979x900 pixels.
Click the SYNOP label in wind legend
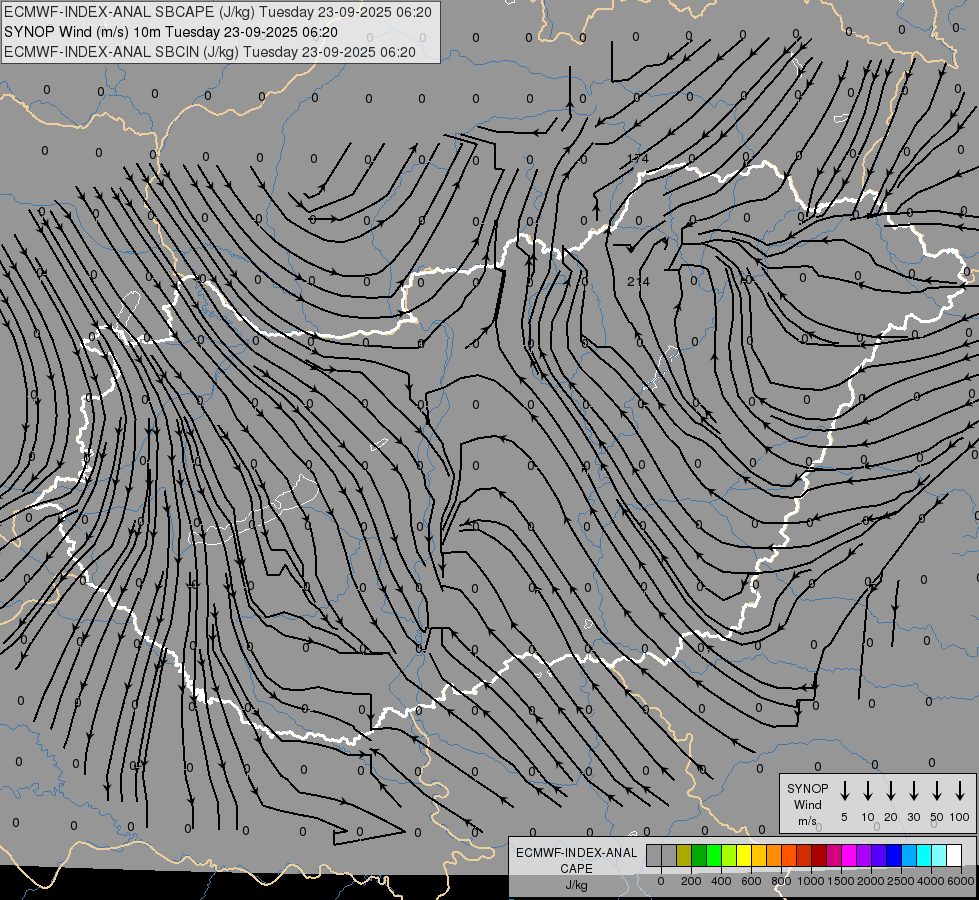click(807, 789)
